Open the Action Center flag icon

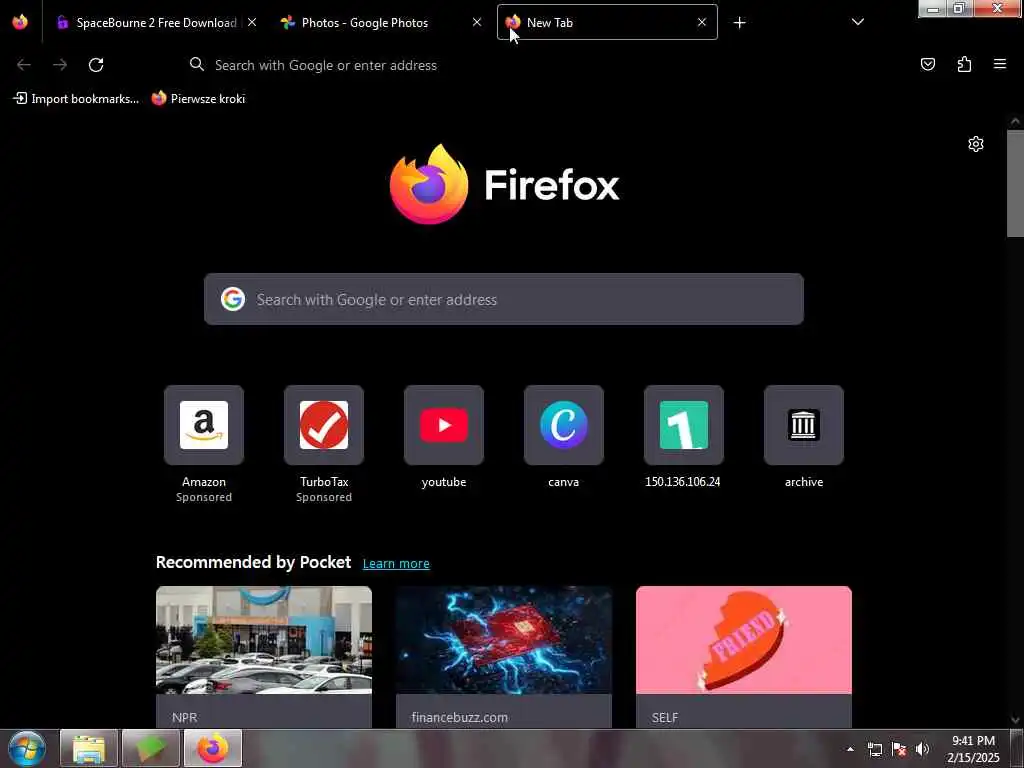pos(899,749)
